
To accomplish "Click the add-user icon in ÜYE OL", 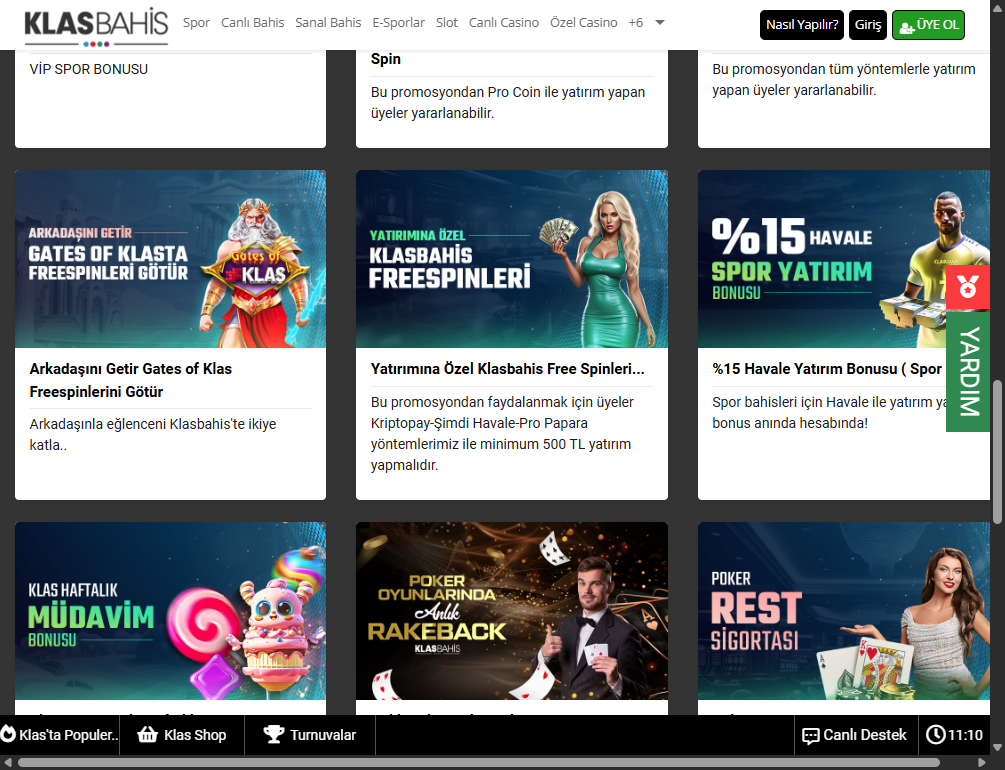I will [x=907, y=25].
